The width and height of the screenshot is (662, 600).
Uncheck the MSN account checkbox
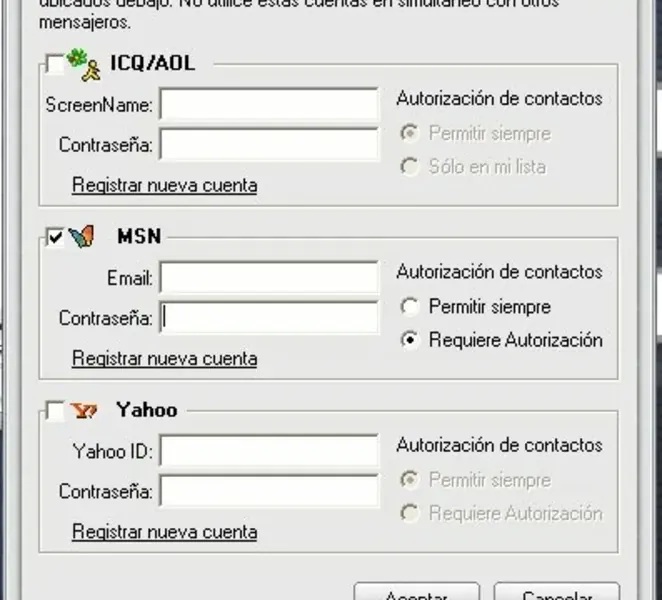click(55, 238)
